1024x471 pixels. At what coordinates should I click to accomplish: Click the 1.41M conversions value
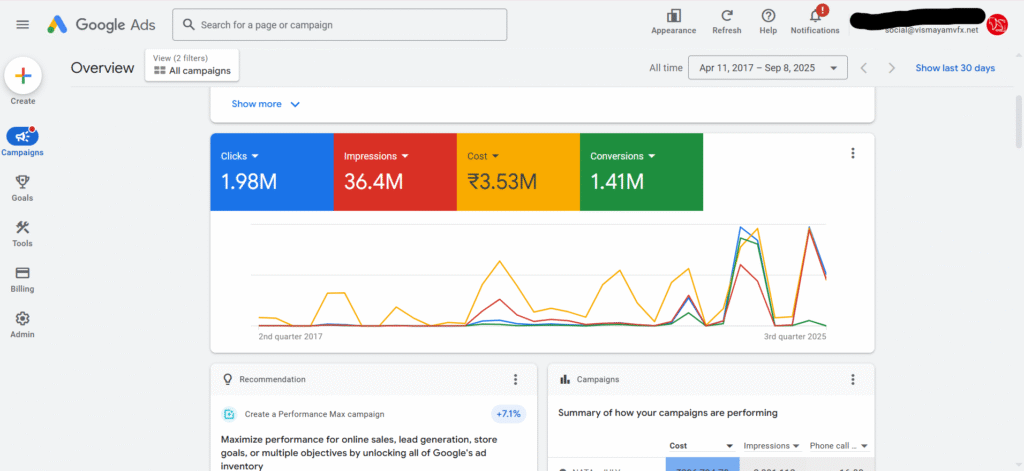[x=617, y=182]
